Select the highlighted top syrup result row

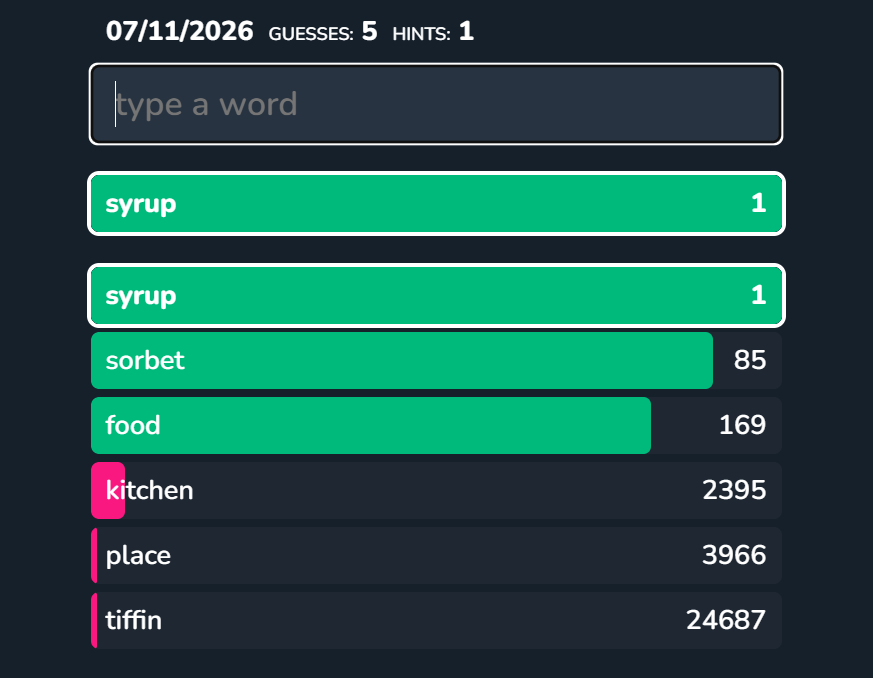tap(436, 203)
